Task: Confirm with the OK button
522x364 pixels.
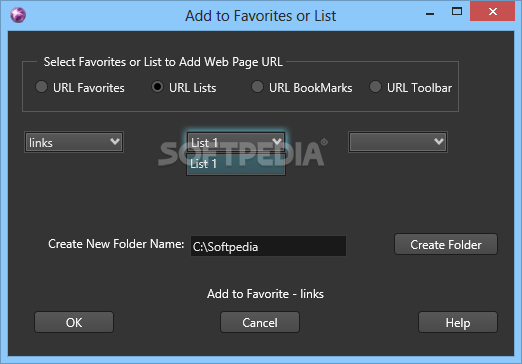Action: point(74,322)
